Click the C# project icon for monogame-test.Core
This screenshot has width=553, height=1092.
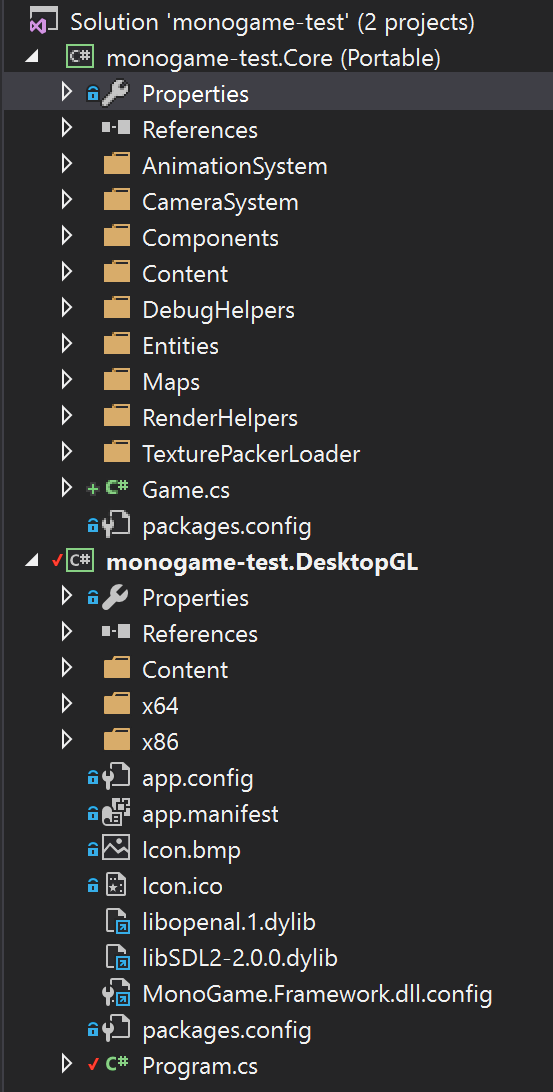tap(79, 58)
